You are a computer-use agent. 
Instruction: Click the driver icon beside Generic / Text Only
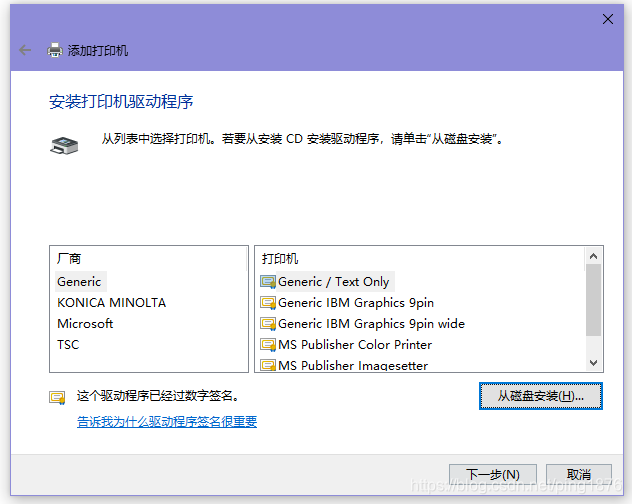[268, 281]
